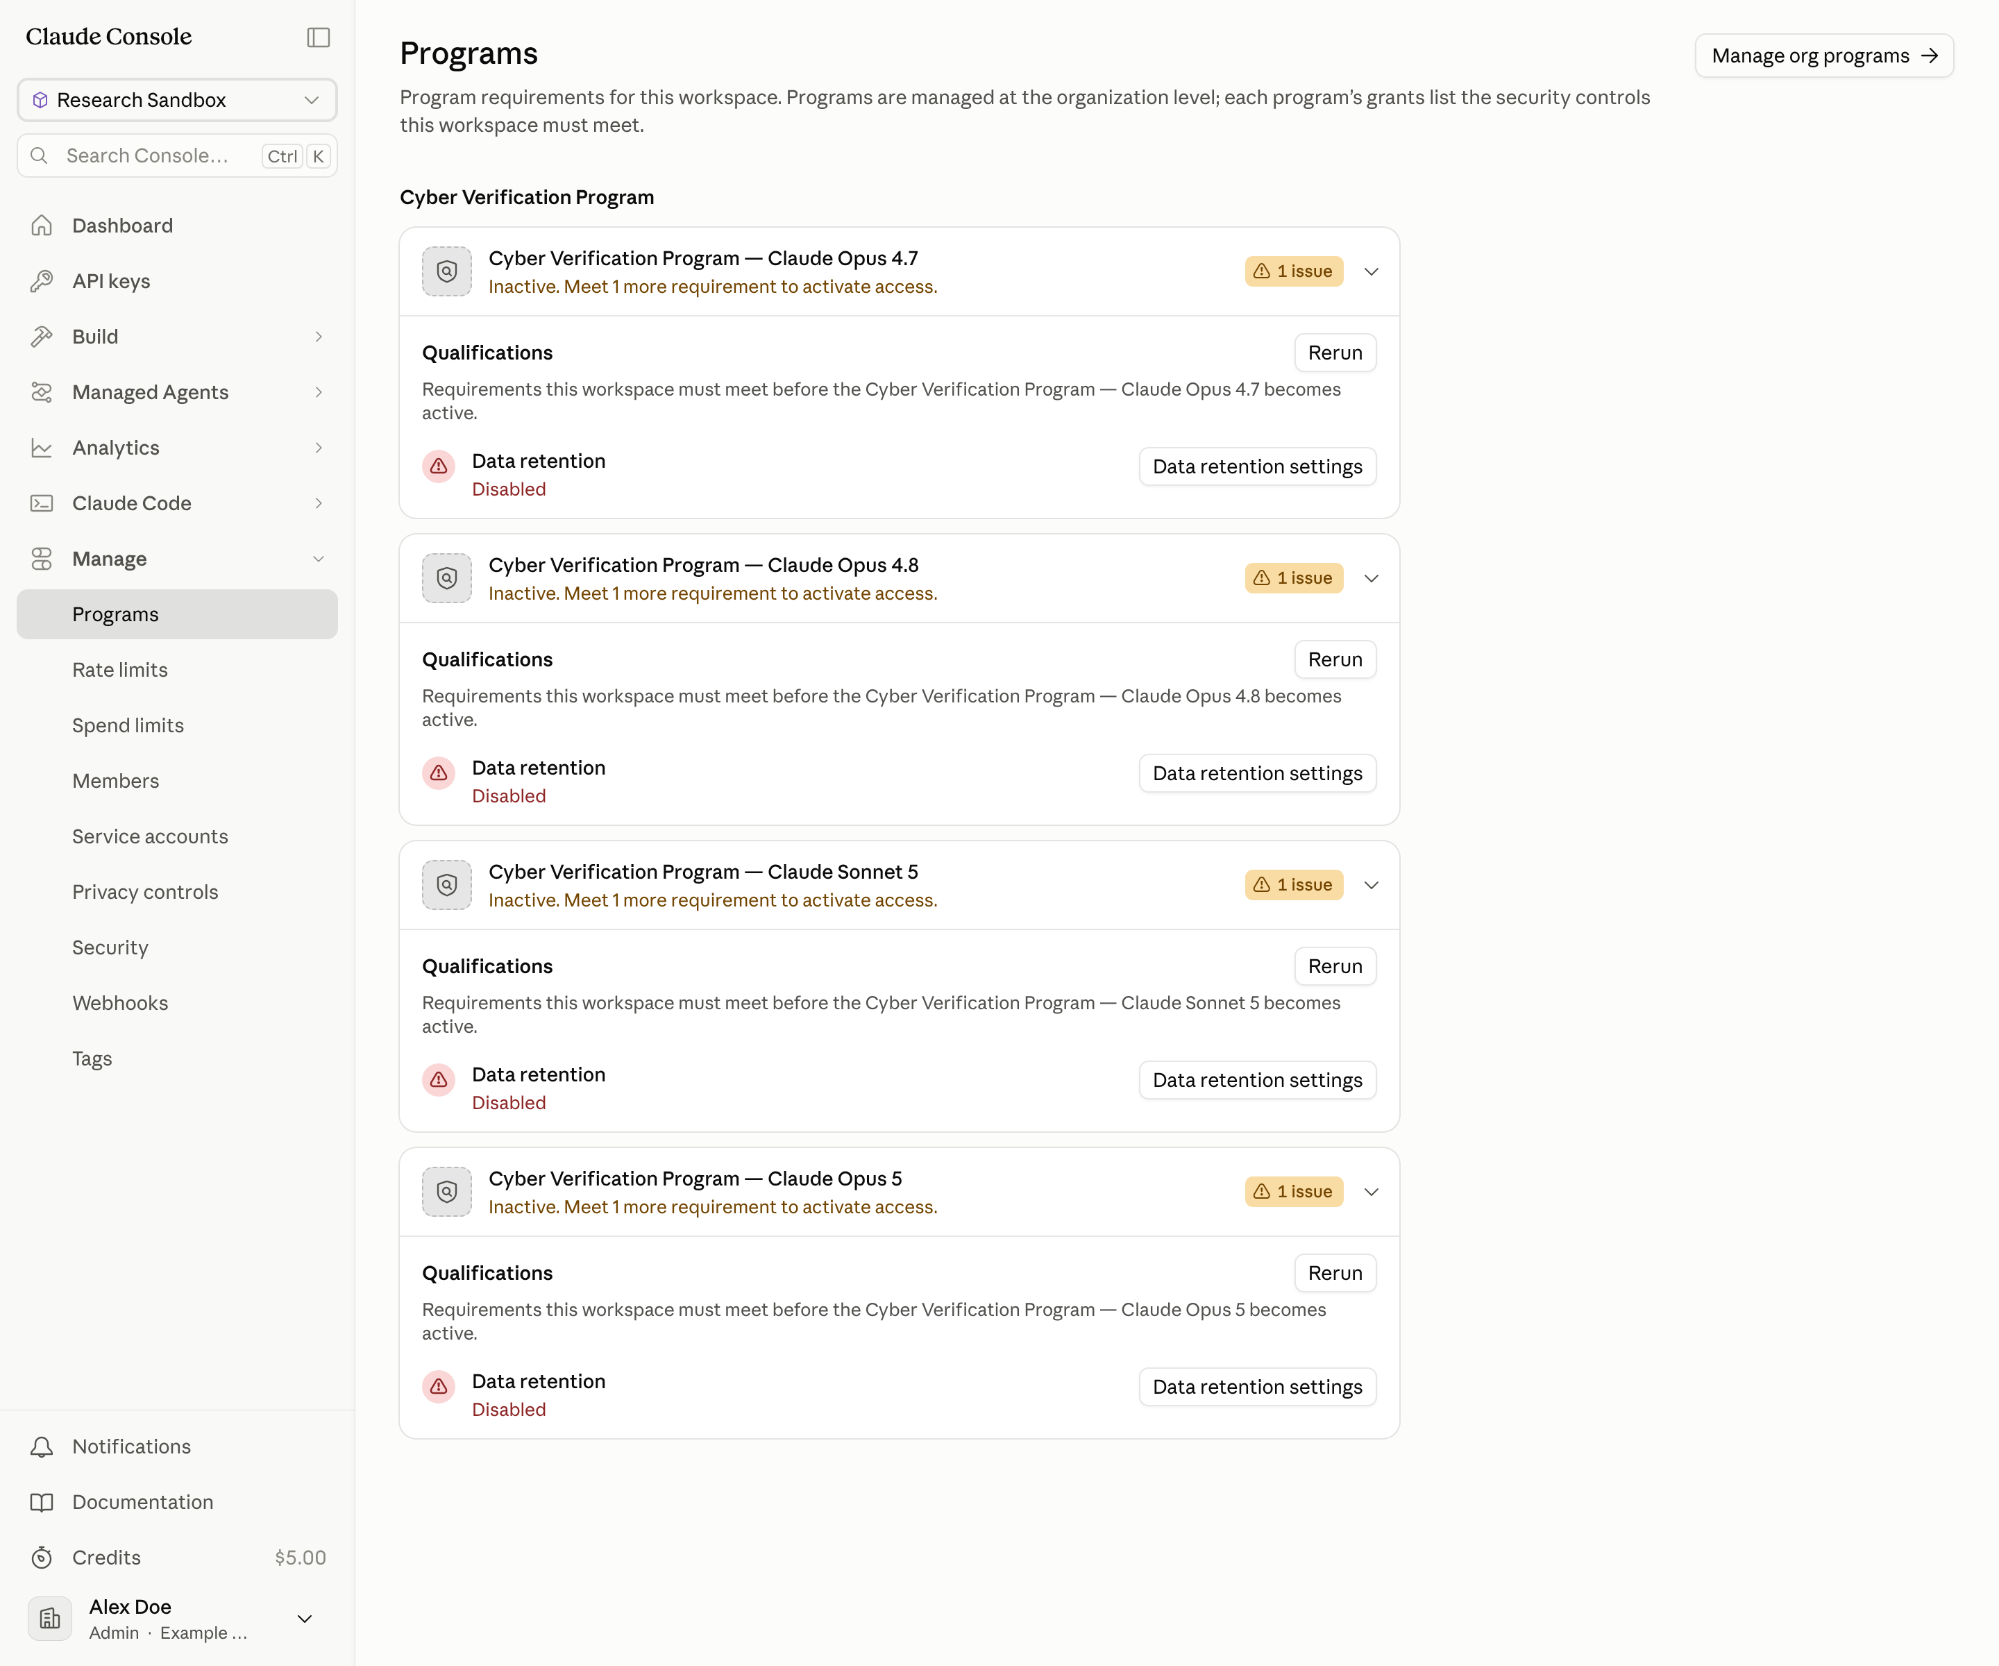Collapse the Claude Opus 4.8 program card
This screenshot has height=1666, width=1999.
click(x=1372, y=578)
